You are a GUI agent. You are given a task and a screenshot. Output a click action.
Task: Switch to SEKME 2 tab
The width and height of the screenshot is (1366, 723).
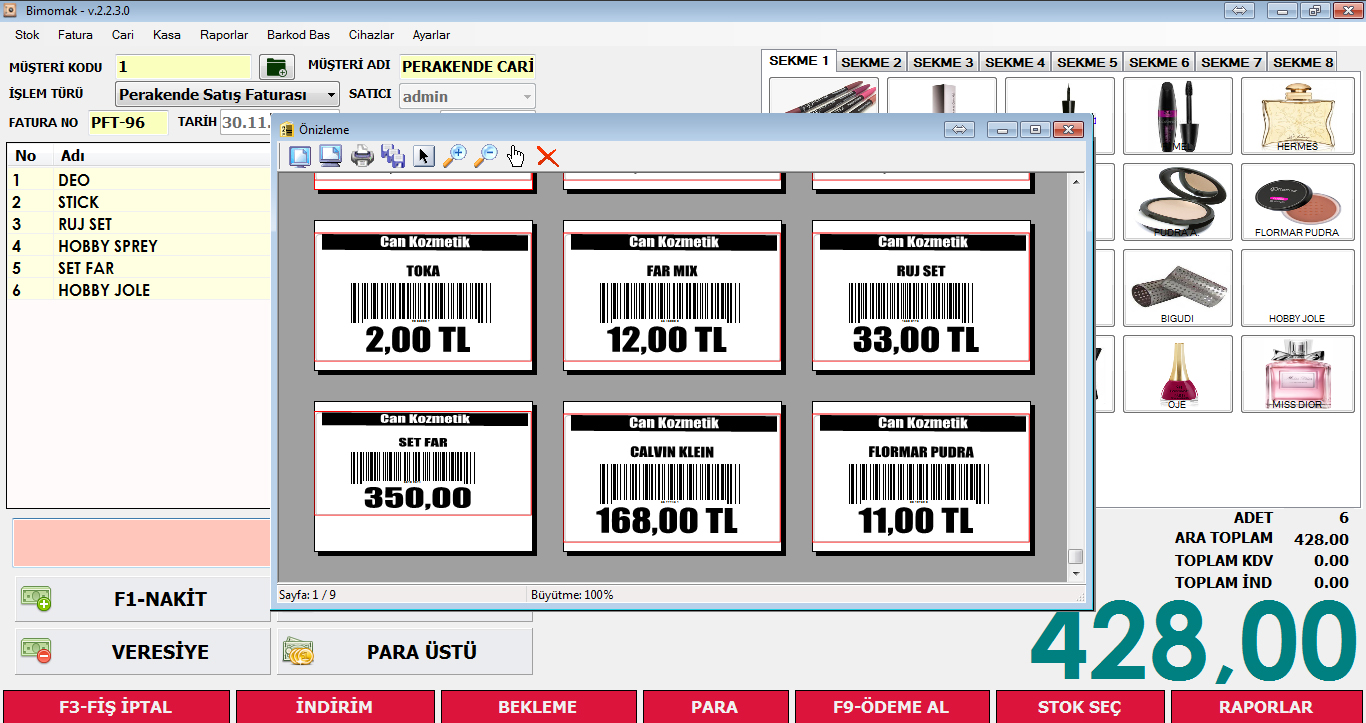pyautogui.click(x=871, y=62)
